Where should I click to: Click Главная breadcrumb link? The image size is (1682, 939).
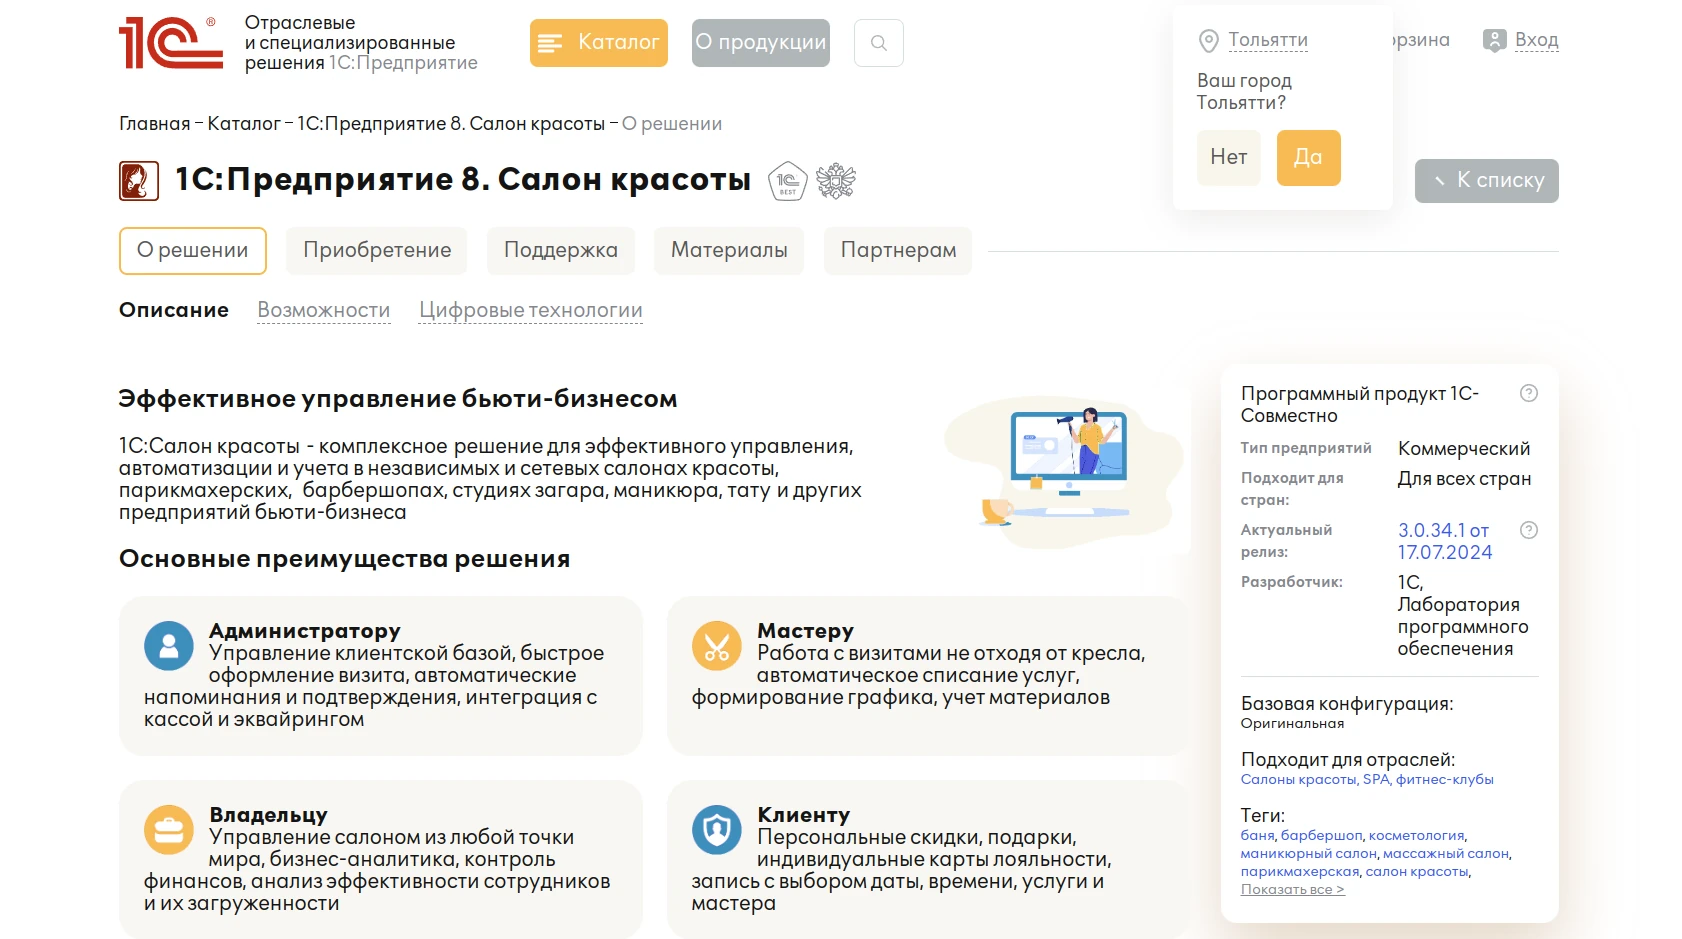pyautogui.click(x=154, y=124)
